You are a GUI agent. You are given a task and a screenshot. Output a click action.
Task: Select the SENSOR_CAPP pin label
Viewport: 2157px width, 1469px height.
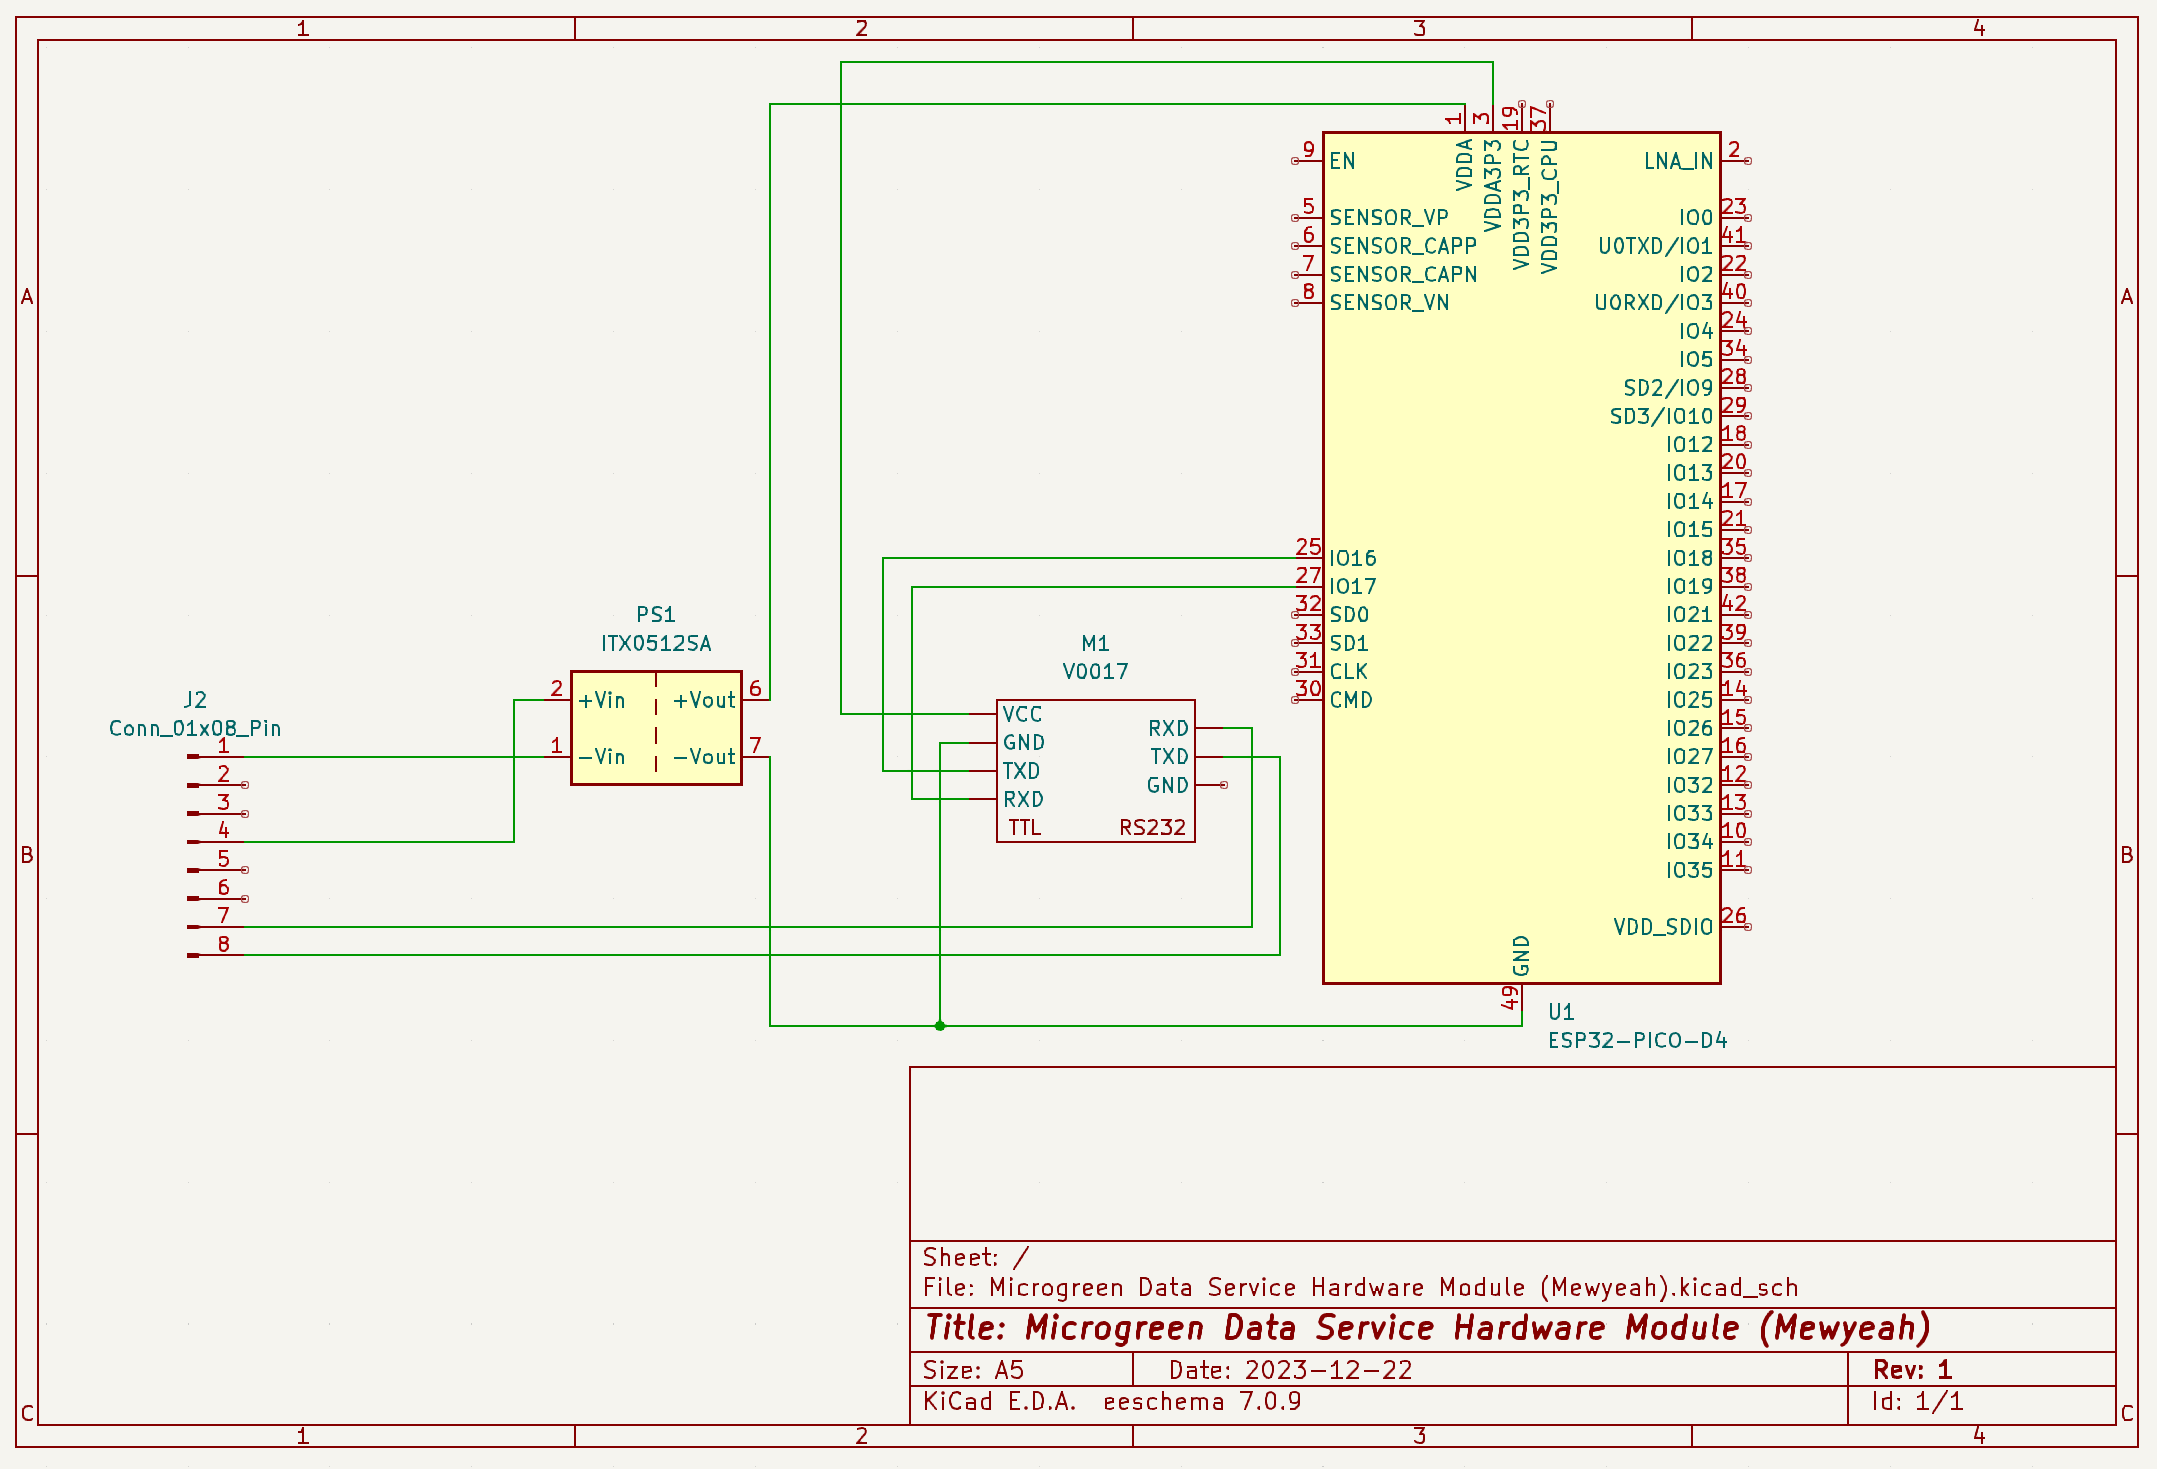coord(1403,246)
